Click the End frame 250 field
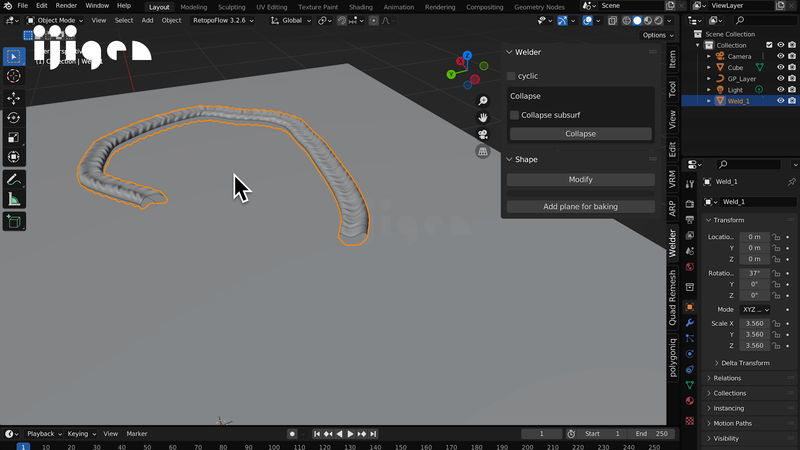800x450 pixels. (x=653, y=434)
